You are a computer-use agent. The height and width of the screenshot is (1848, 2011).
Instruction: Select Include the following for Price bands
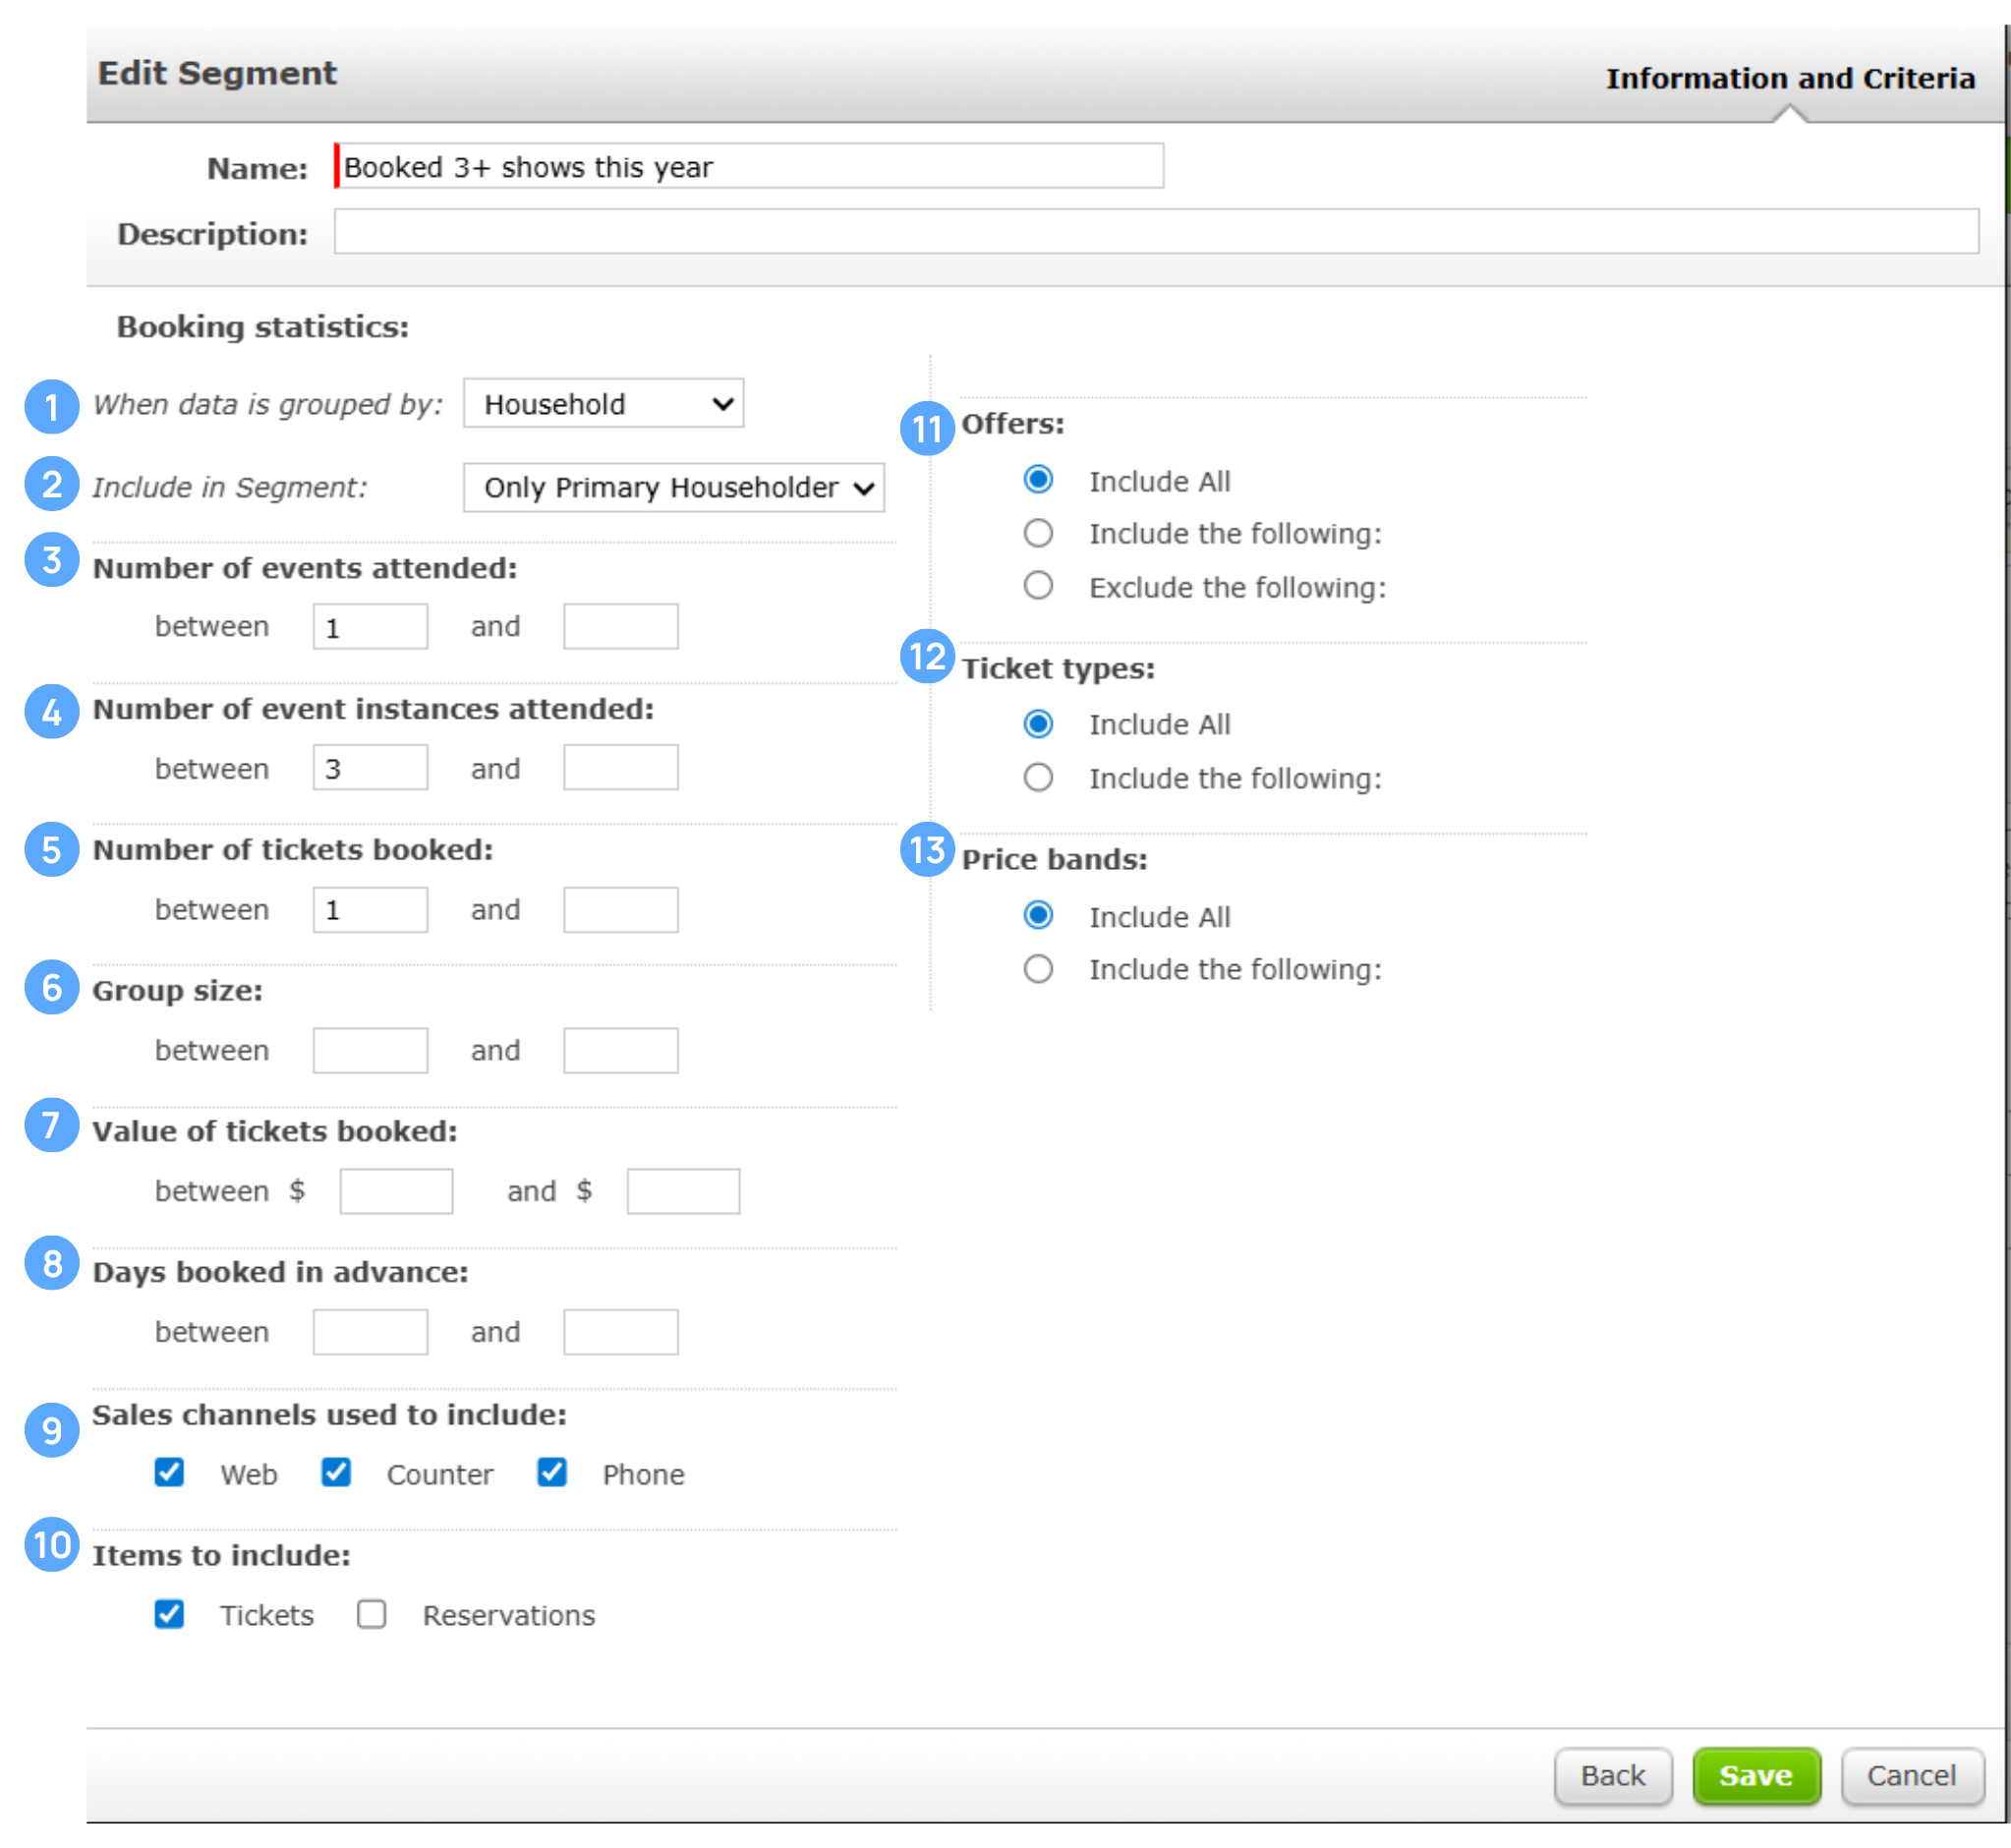(x=1038, y=968)
